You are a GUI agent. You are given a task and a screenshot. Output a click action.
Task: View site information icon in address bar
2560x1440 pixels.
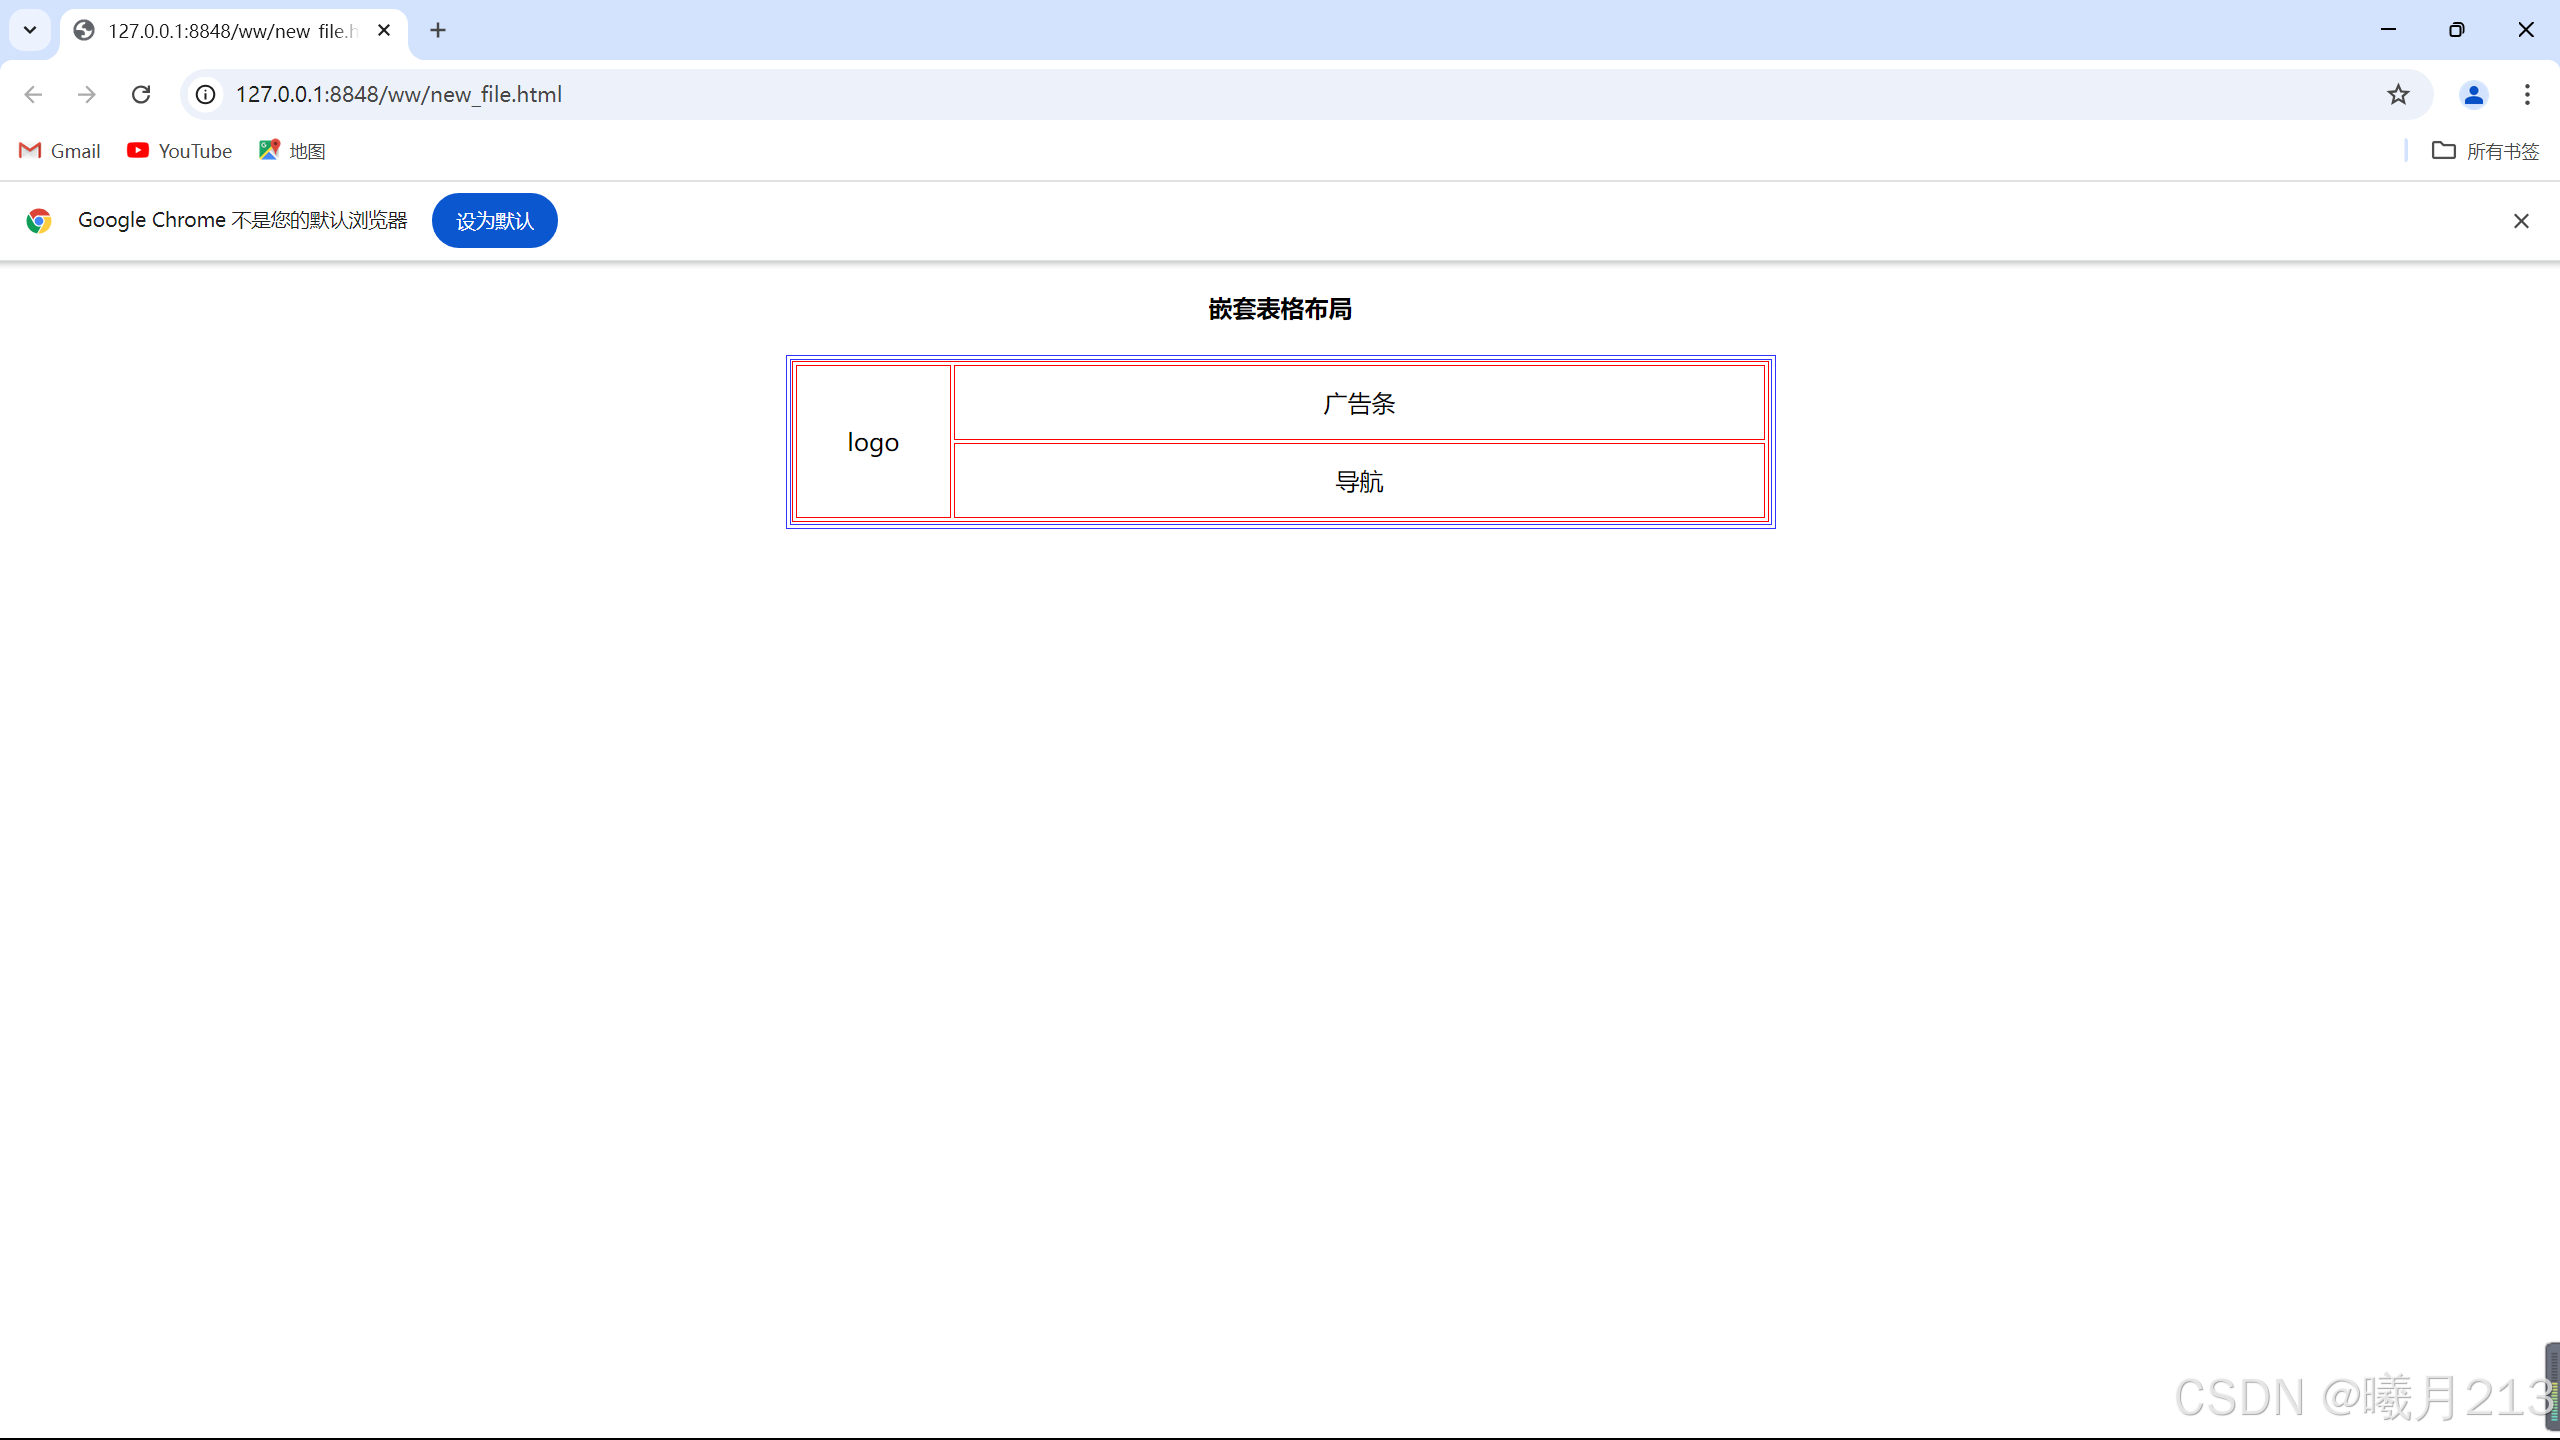(x=205, y=94)
